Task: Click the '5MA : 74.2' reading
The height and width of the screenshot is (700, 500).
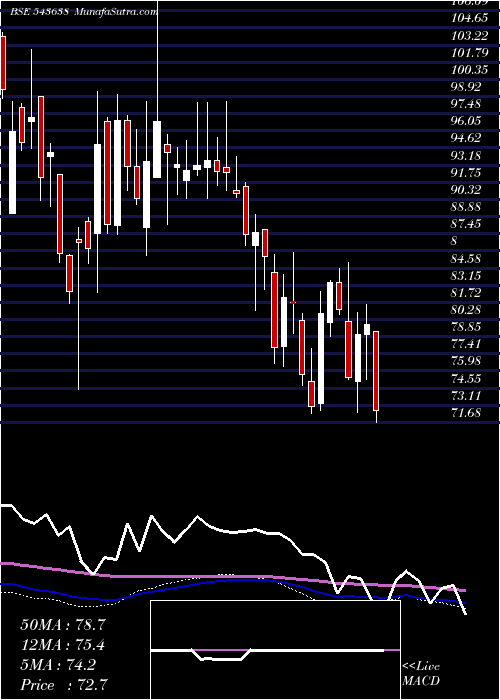Action: [x=58, y=666]
